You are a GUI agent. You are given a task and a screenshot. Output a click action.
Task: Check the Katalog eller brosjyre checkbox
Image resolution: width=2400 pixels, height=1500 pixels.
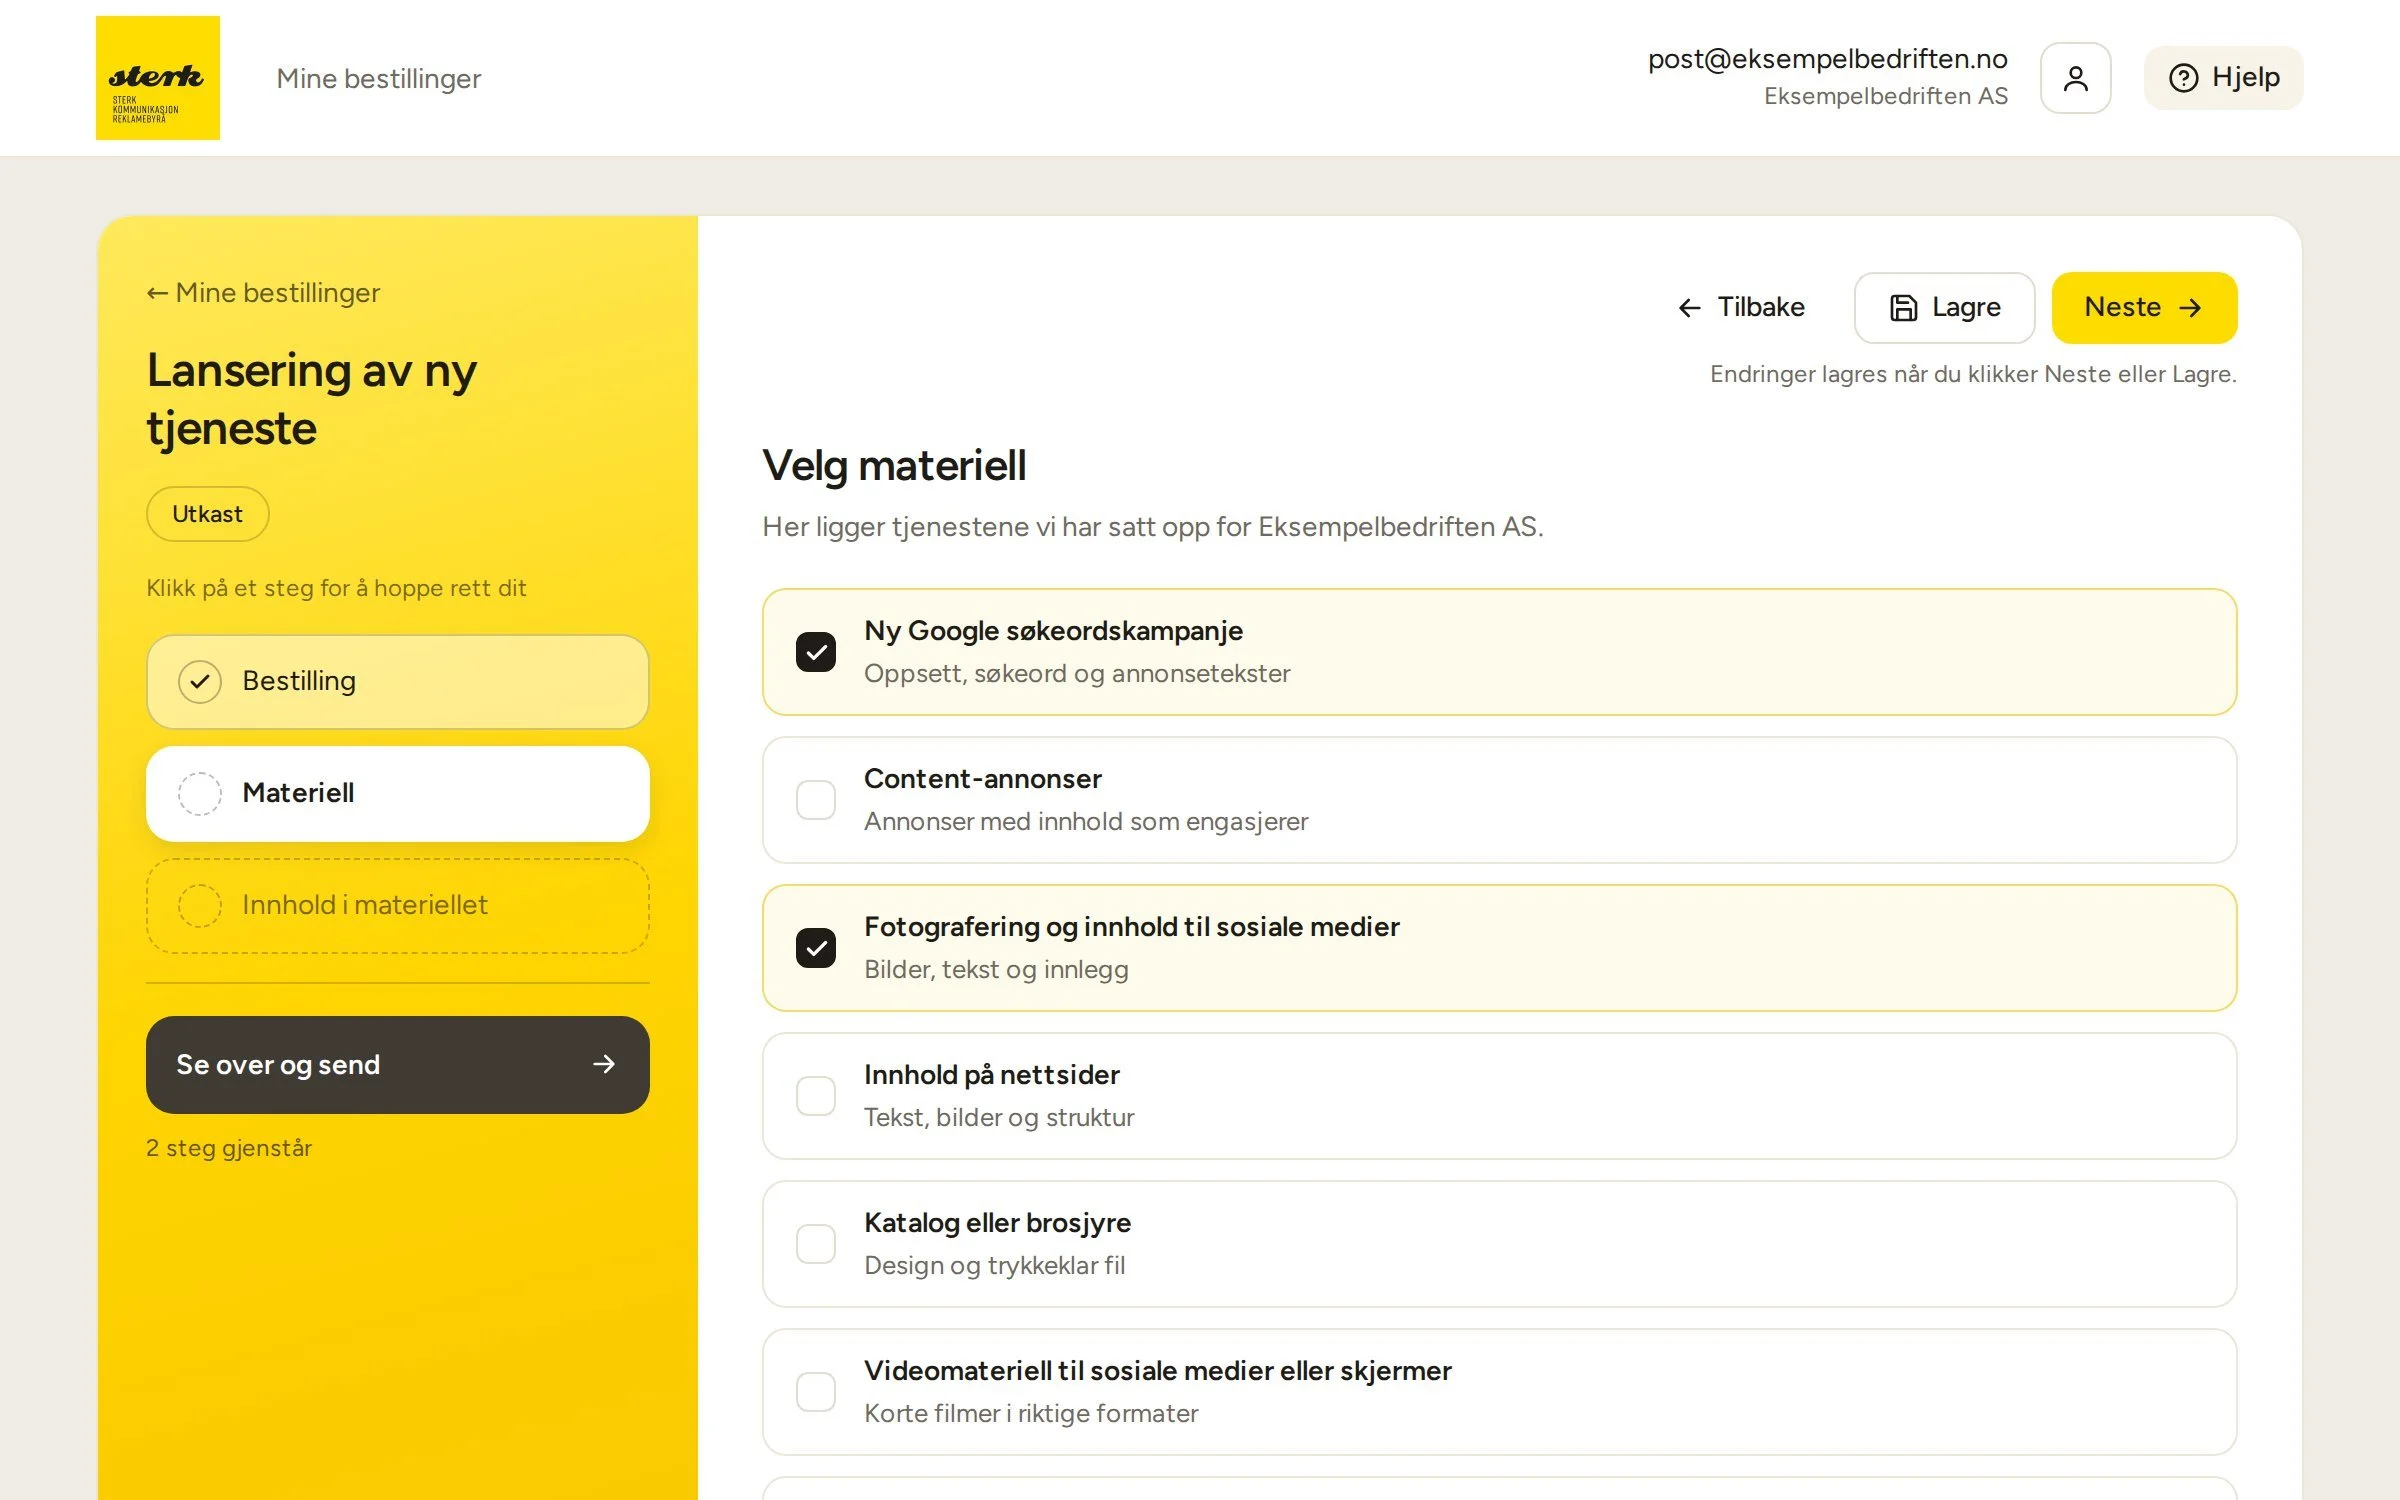pos(816,1244)
